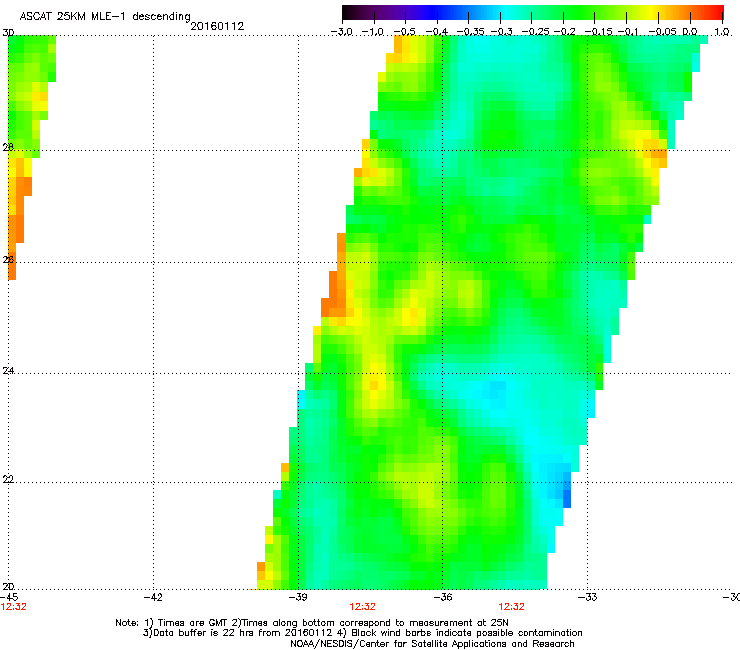Screen dimensions: 740x650
Task: Click the red 12:32 time under longitude -45
Action: tap(14, 607)
